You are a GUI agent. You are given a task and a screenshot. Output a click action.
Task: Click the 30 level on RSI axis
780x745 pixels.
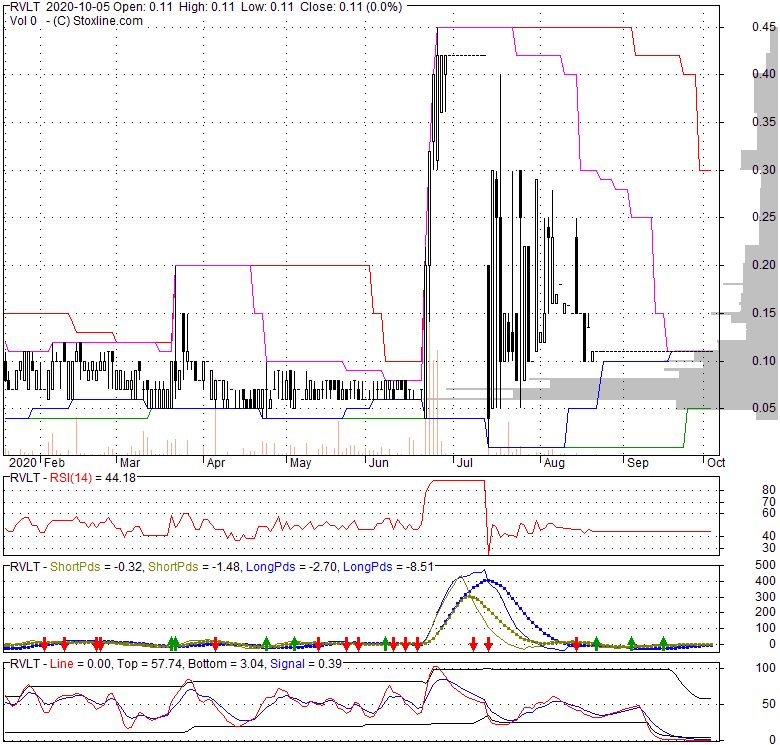pyautogui.click(x=769, y=548)
